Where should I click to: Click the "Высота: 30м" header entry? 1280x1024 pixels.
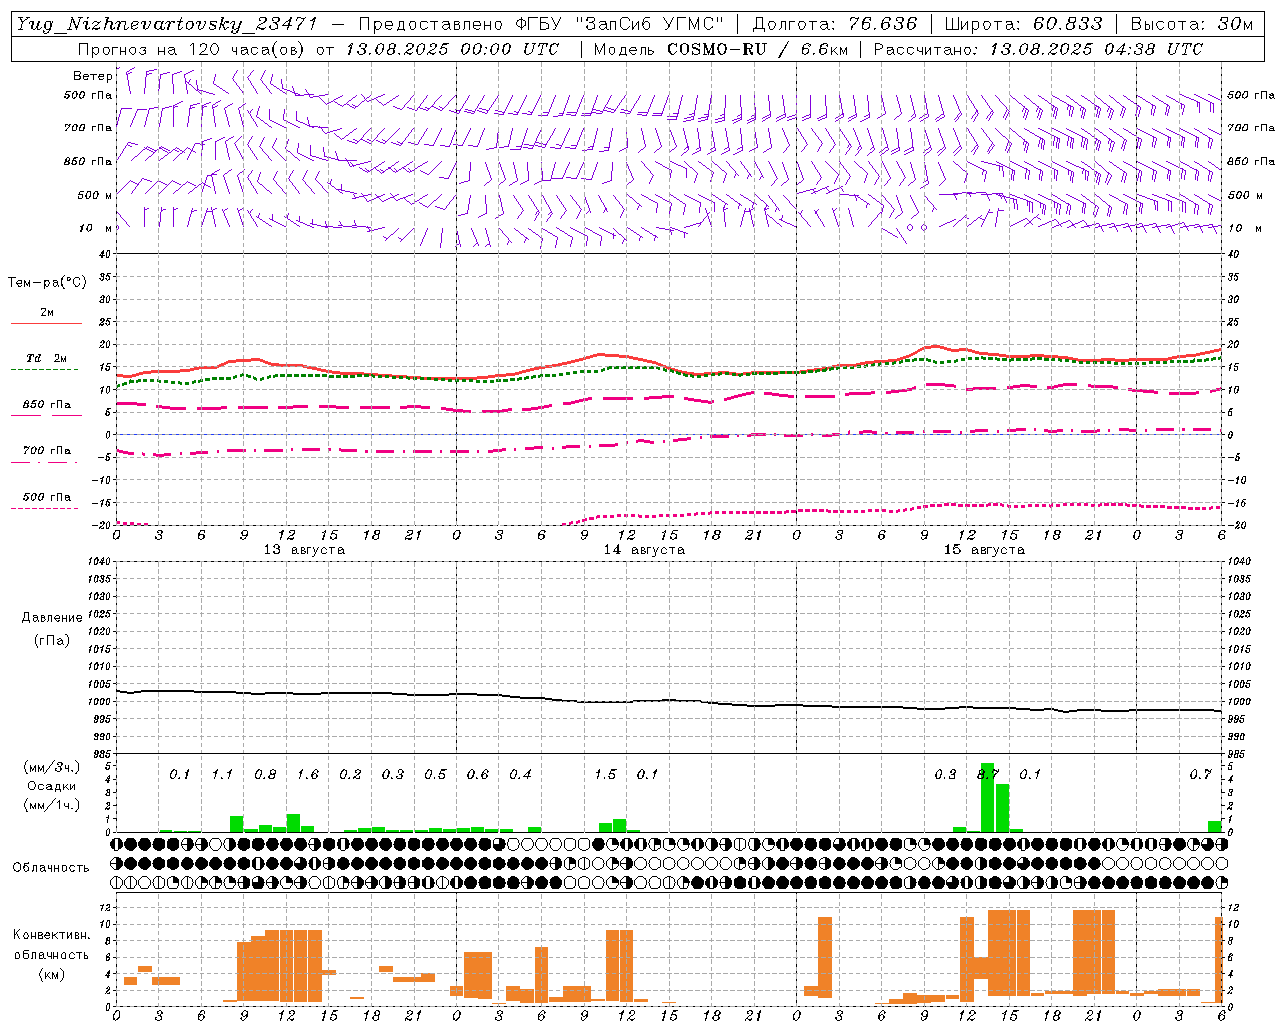pos(1191,24)
